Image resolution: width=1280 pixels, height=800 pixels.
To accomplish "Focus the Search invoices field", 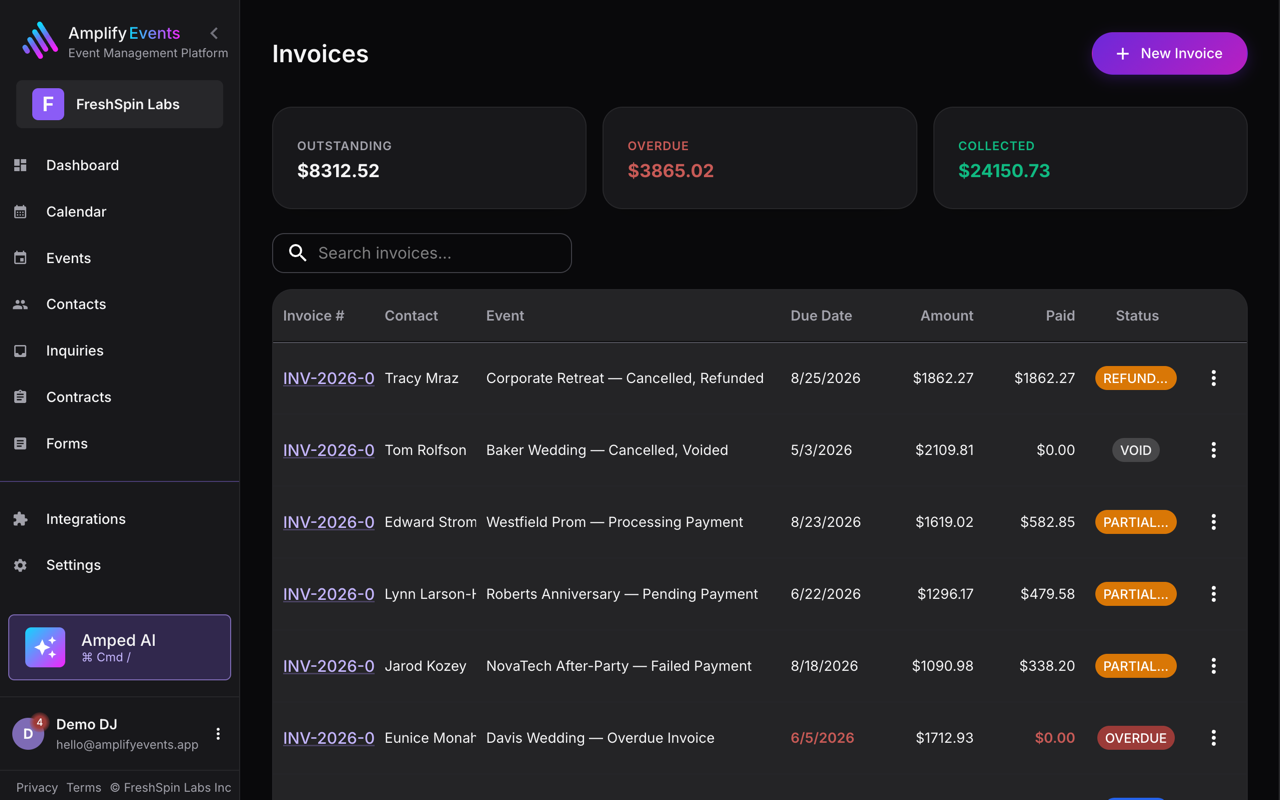I will point(422,253).
